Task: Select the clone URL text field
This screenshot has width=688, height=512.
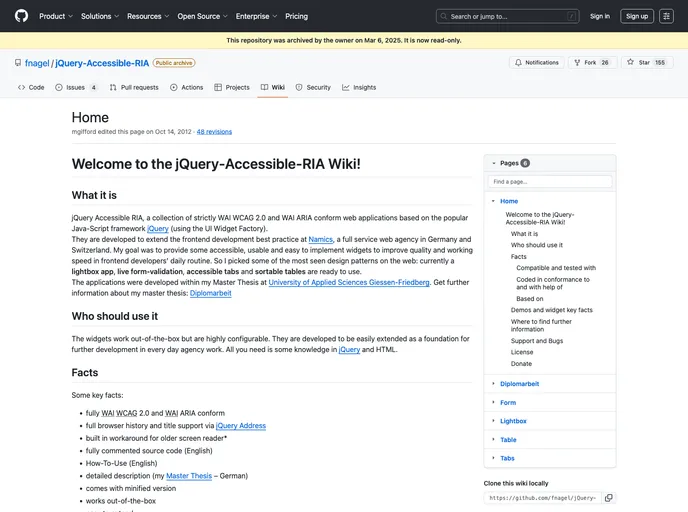Action: (x=542, y=498)
